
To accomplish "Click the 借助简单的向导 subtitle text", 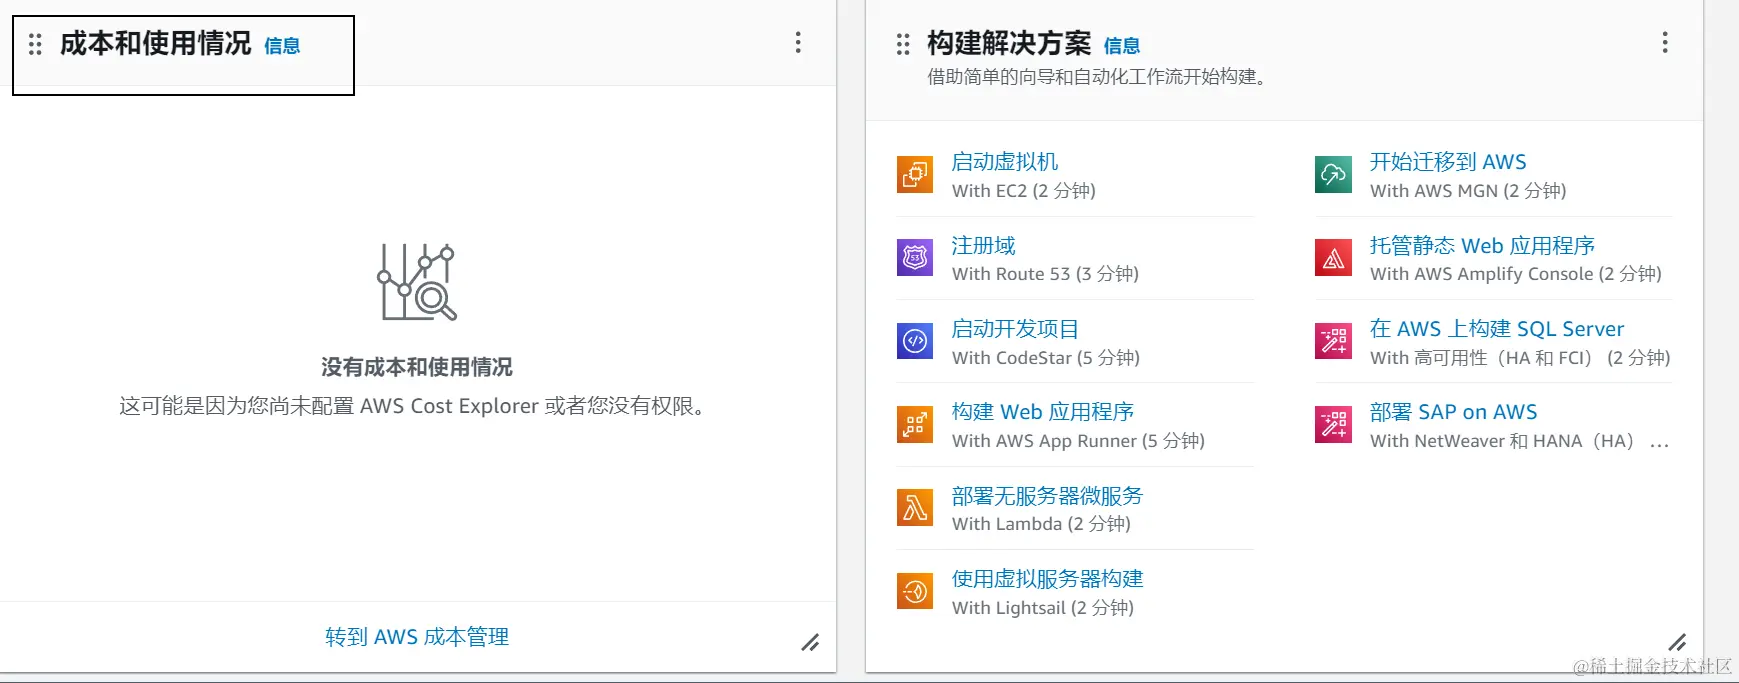I will tap(1100, 77).
